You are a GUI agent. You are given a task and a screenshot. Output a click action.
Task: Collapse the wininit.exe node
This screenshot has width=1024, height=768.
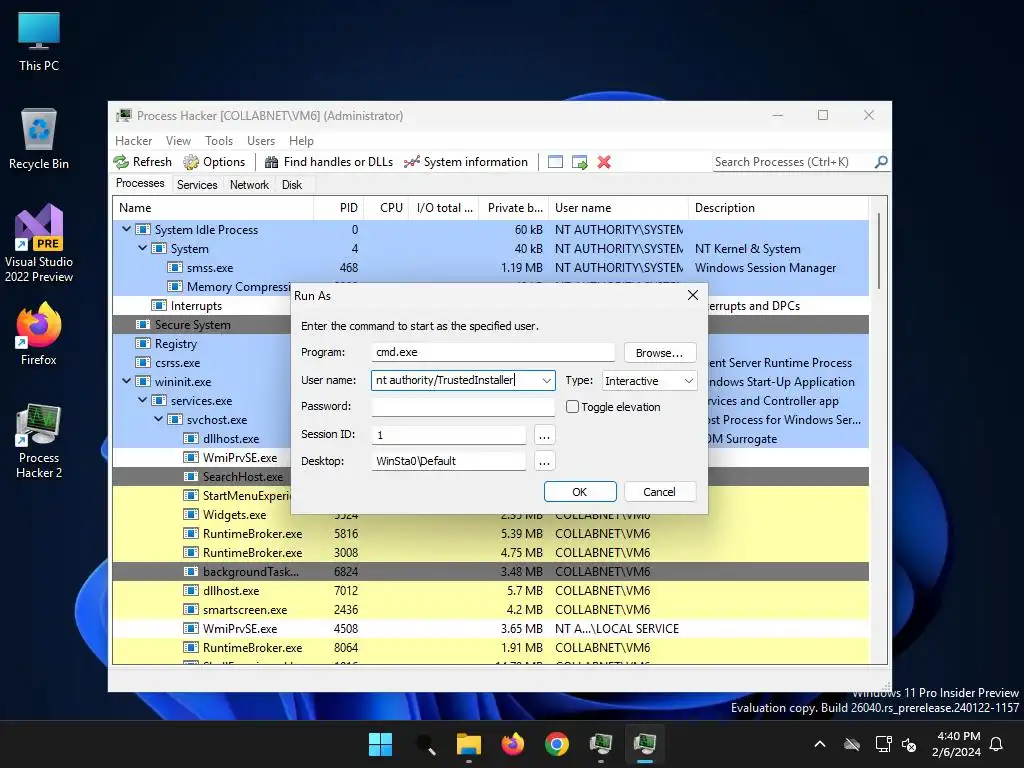tap(127, 381)
